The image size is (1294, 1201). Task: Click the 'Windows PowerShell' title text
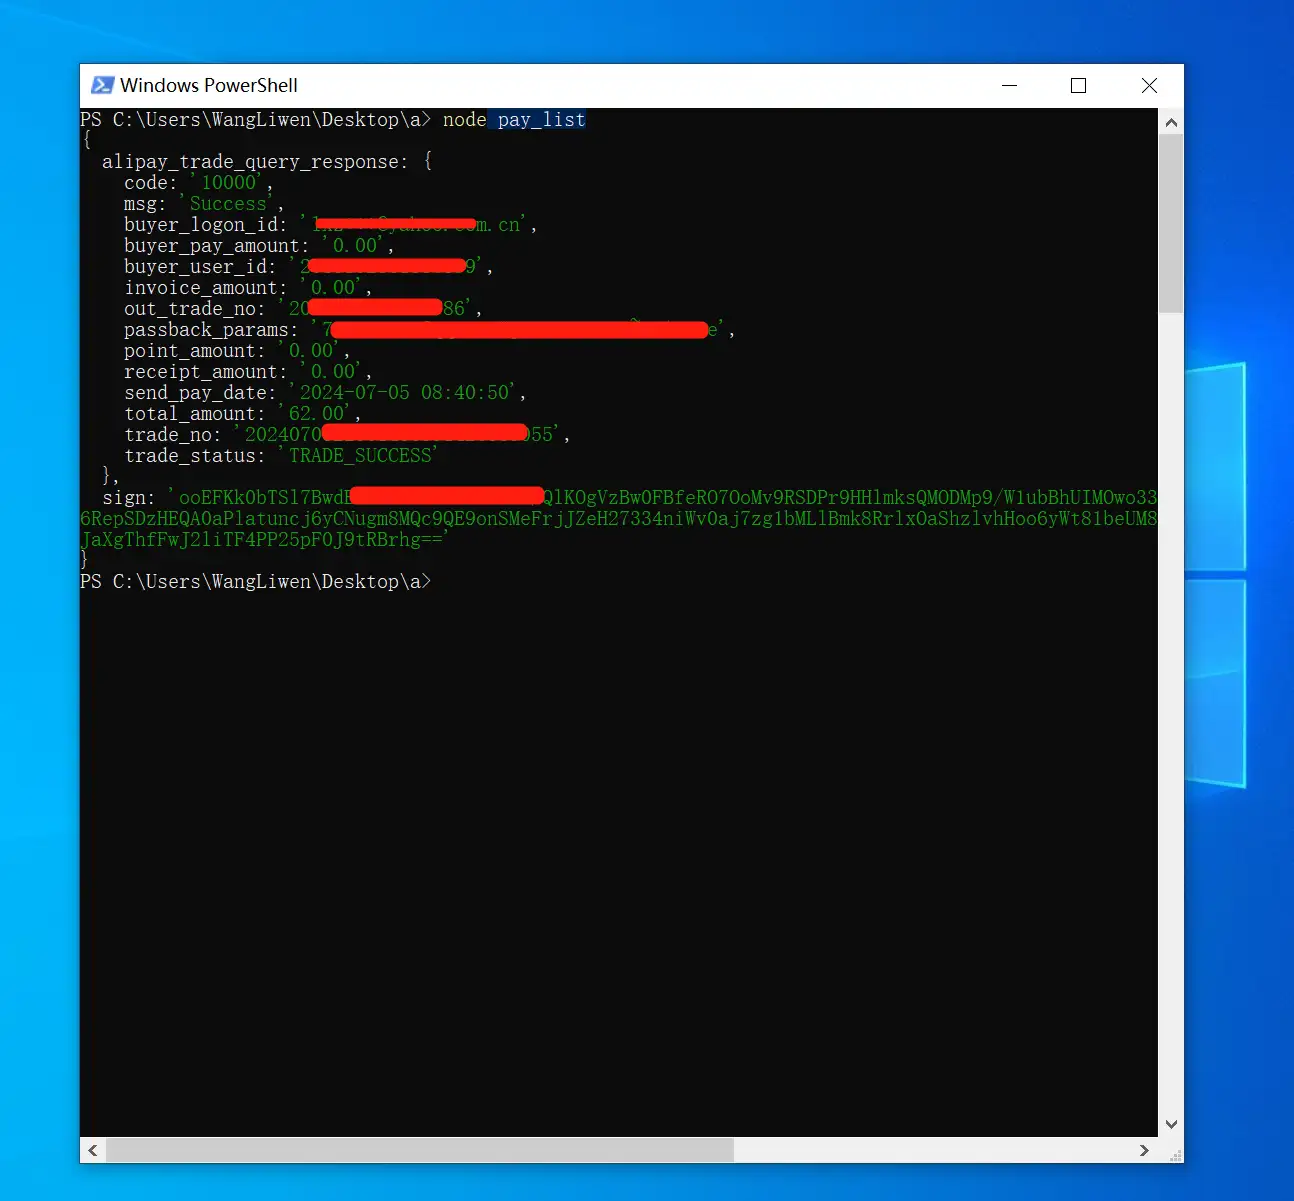[209, 85]
